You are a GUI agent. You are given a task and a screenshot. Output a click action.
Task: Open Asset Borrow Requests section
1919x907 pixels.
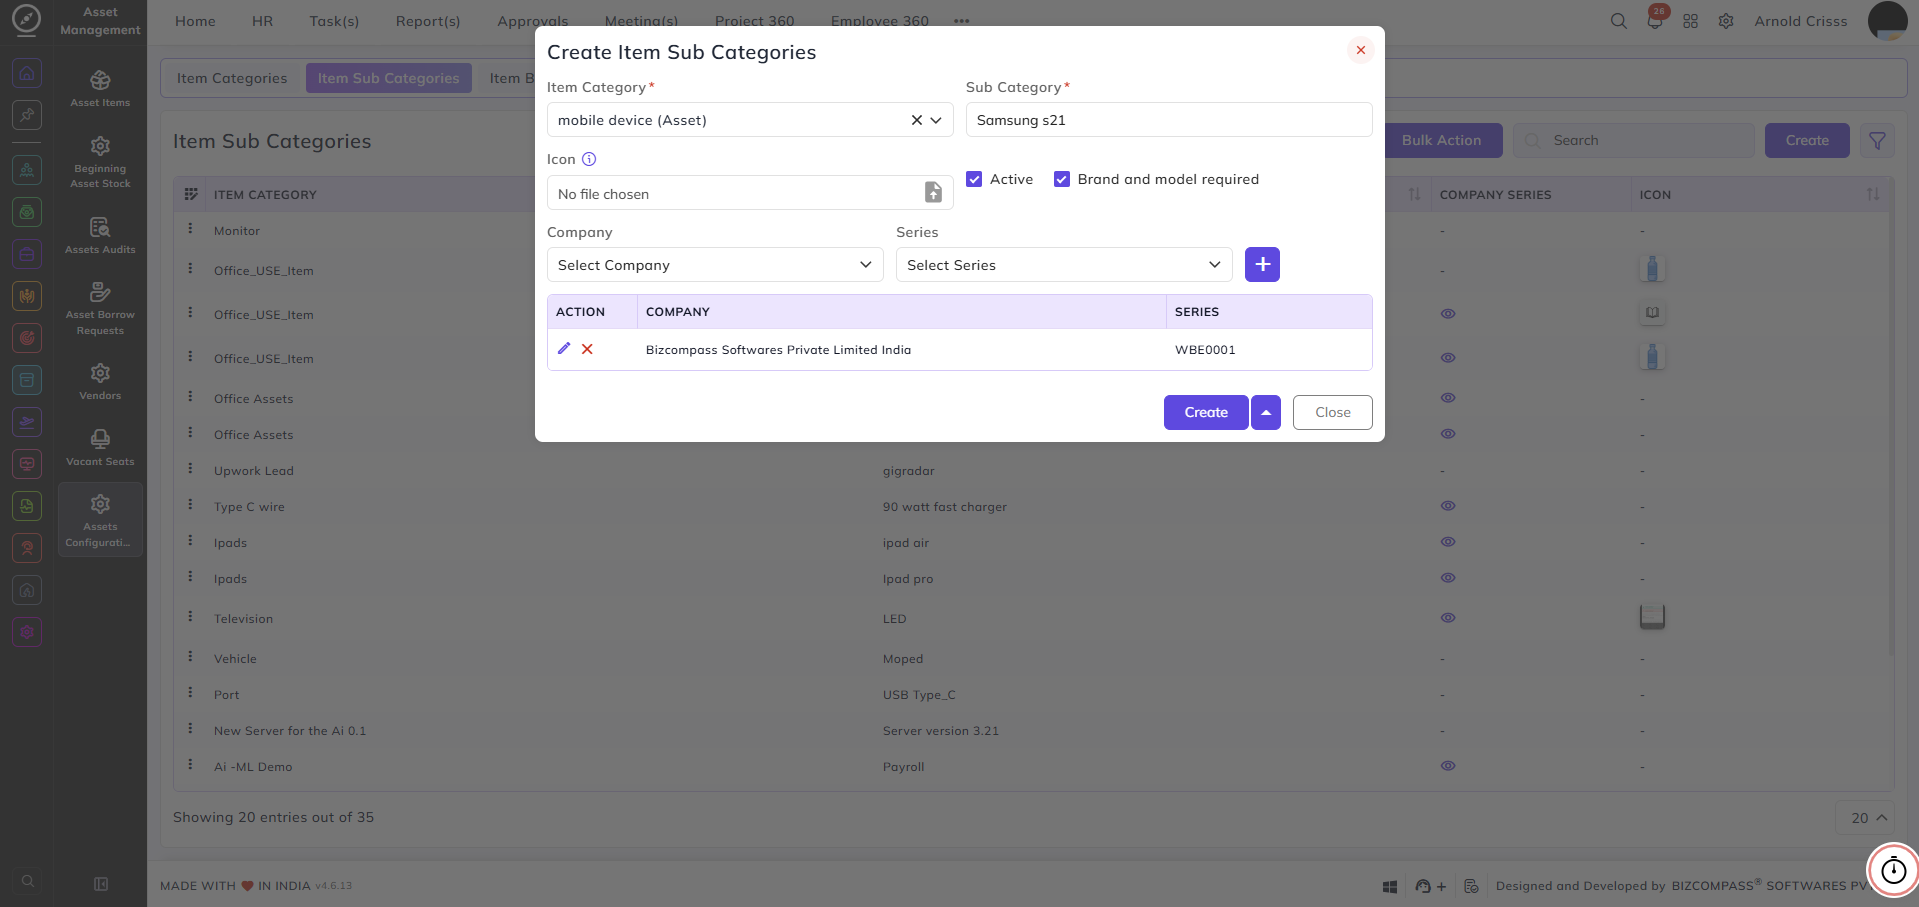coord(100,308)
